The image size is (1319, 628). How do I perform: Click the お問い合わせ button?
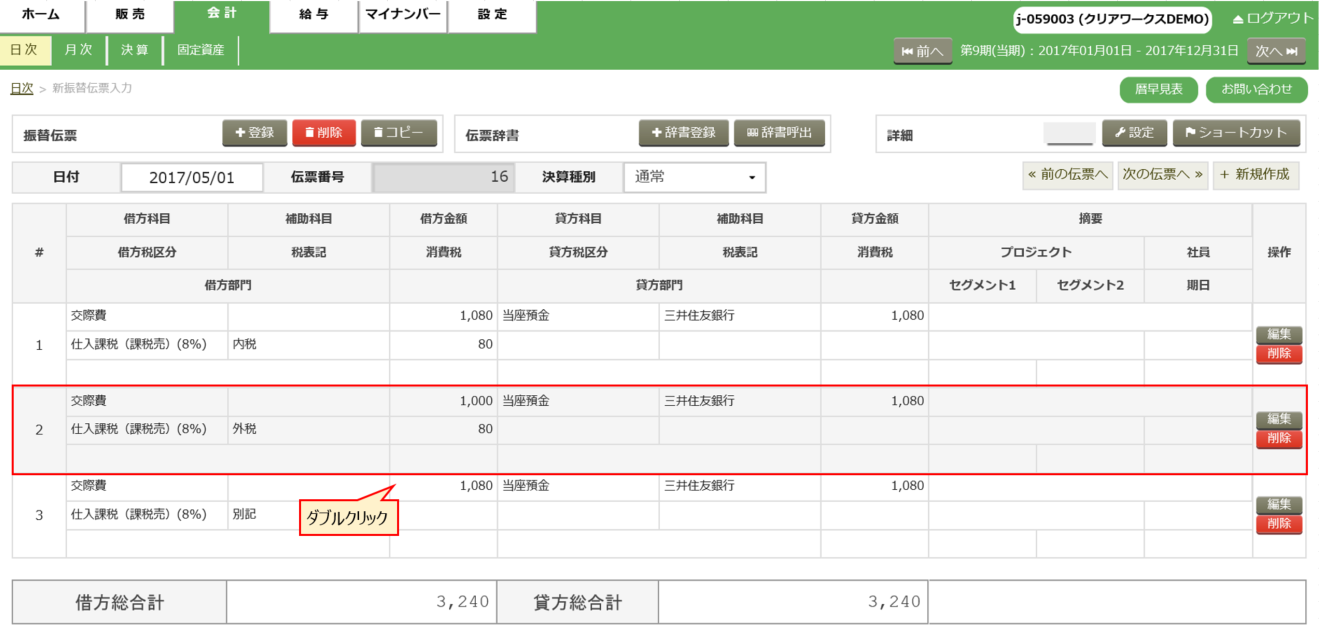1257,89
